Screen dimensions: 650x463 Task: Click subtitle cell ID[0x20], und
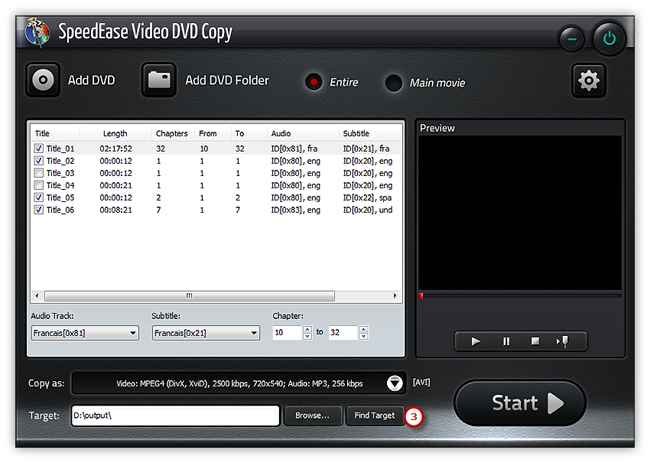368,210
